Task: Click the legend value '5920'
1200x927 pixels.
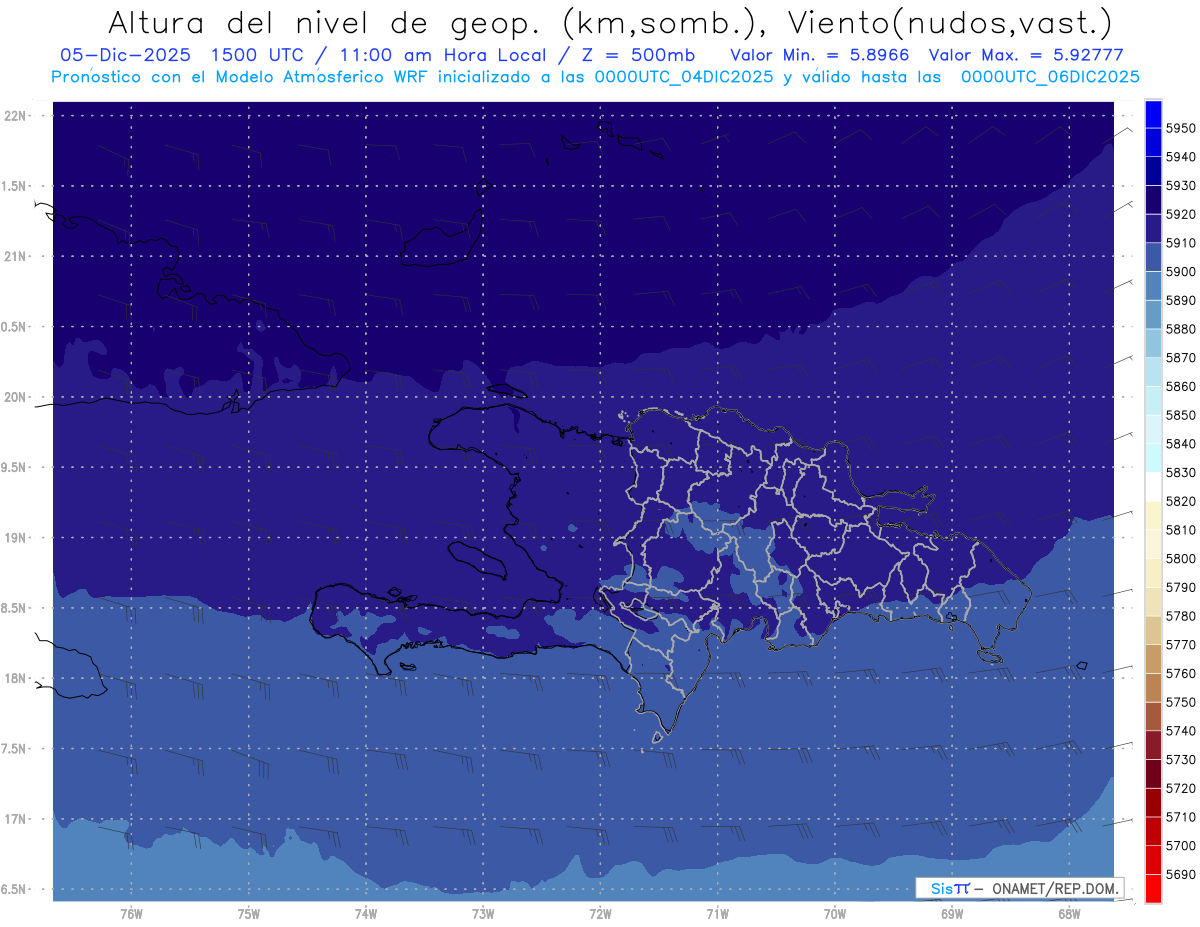Action: click(1180, 214)
